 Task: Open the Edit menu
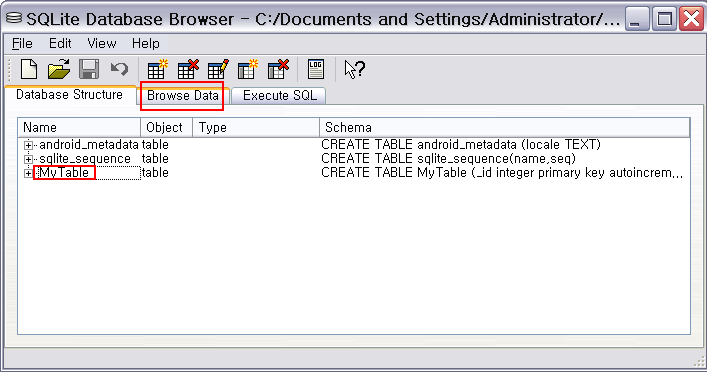coord(60,43)
